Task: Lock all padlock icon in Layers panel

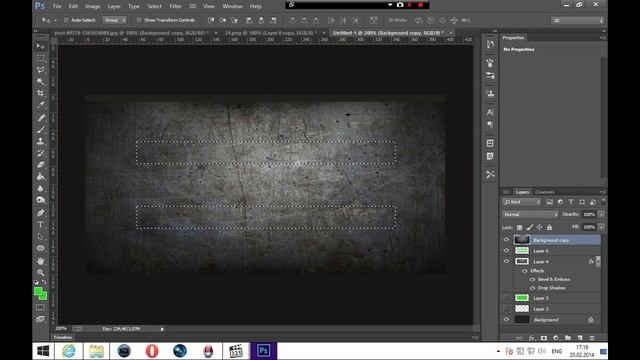Action: (549, 227)
